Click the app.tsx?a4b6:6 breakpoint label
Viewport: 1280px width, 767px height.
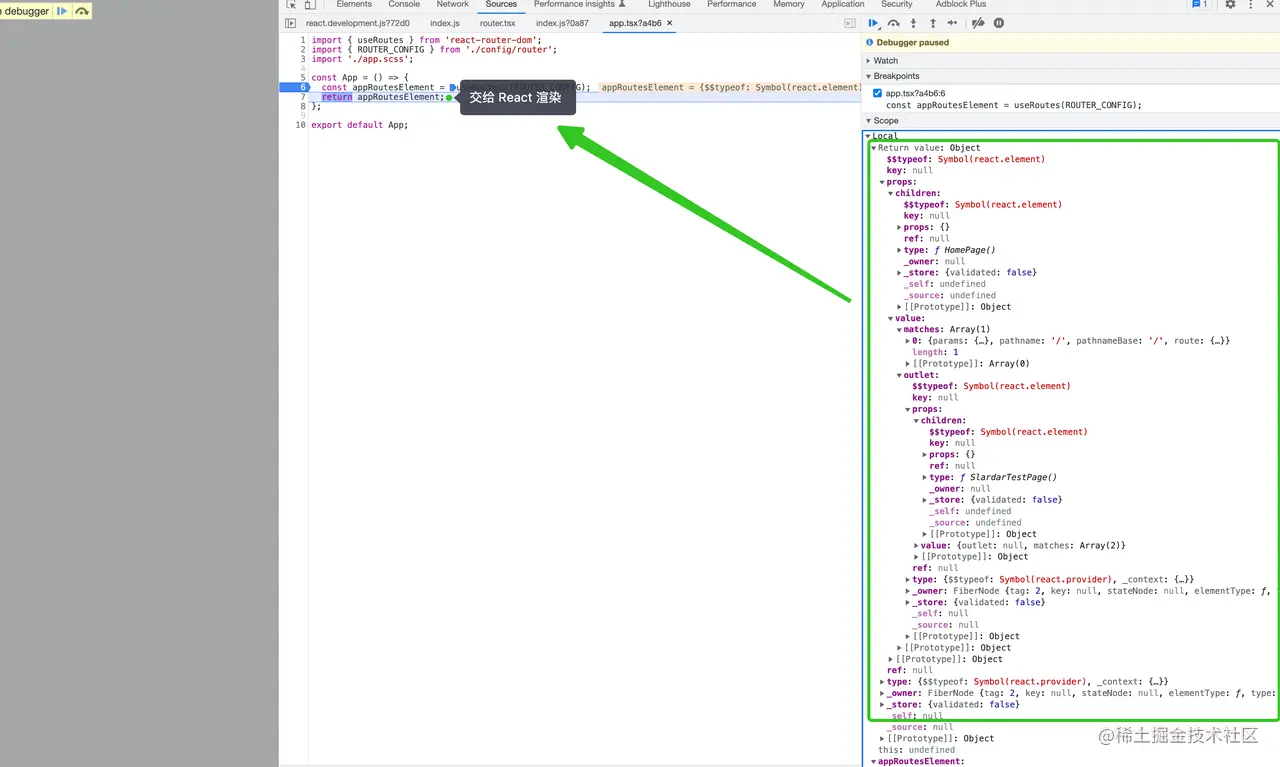[915, 93]
